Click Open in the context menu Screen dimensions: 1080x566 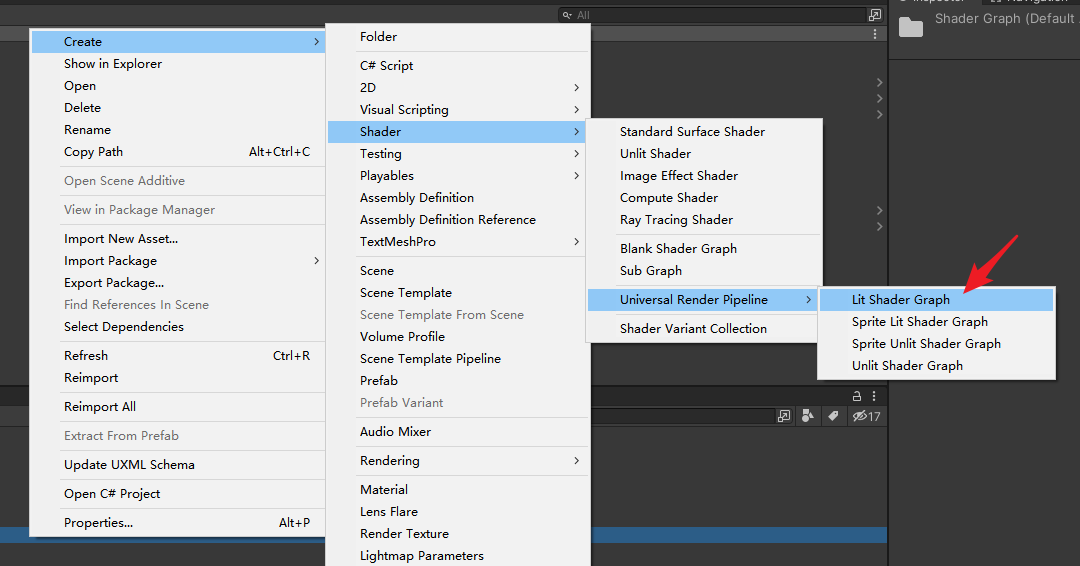coord(178,86)
